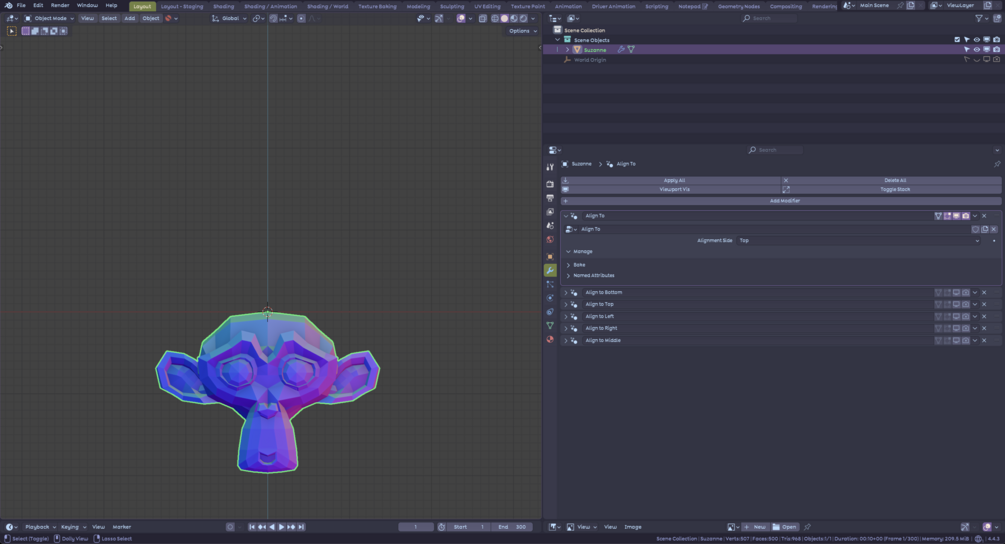Toggle Suzanne's render camera icon in the outliner

click(996, 49)
